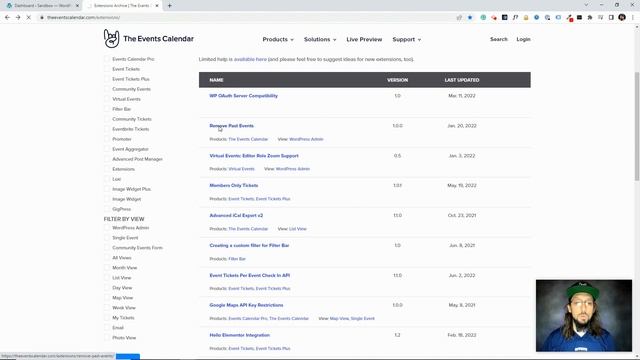Click the address bar URL field
This screenshot has width=640, height=360.
point(245,18)
